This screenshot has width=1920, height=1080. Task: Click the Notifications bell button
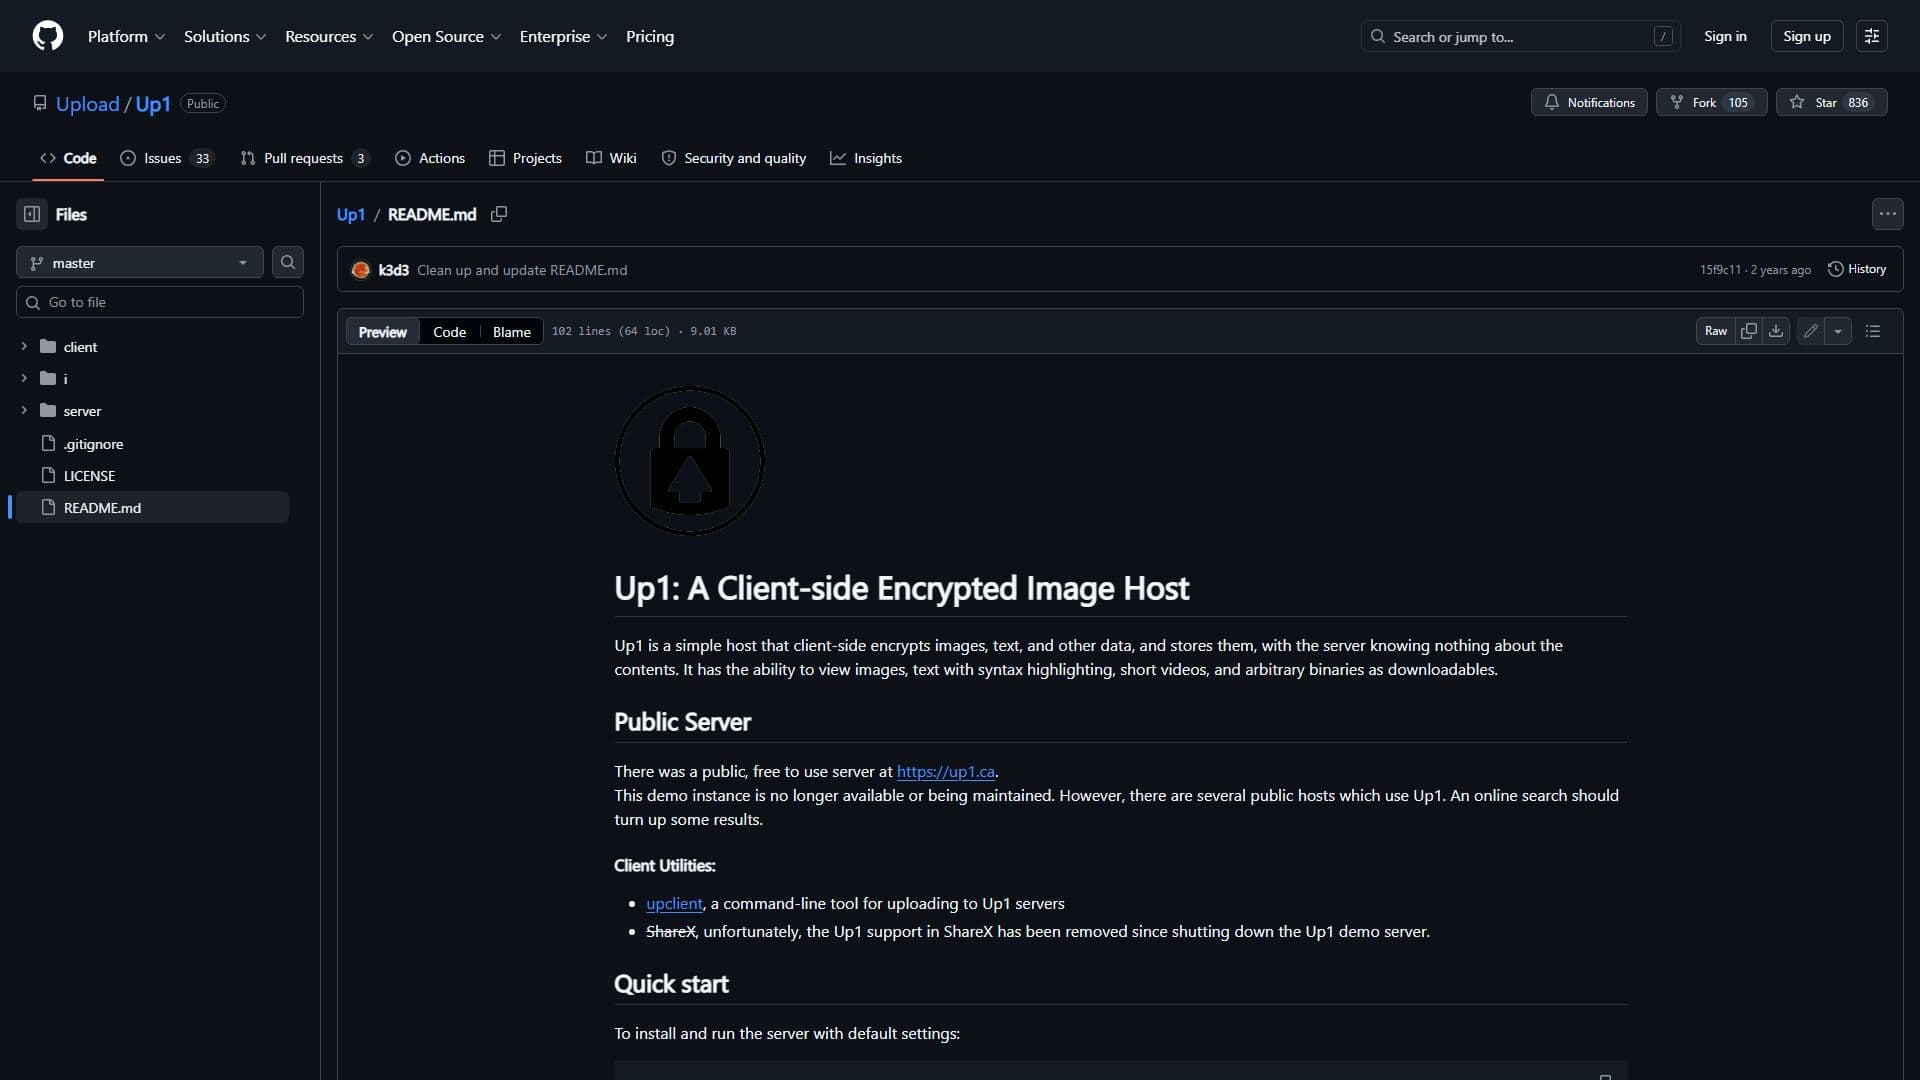(x=1589, y=102)
